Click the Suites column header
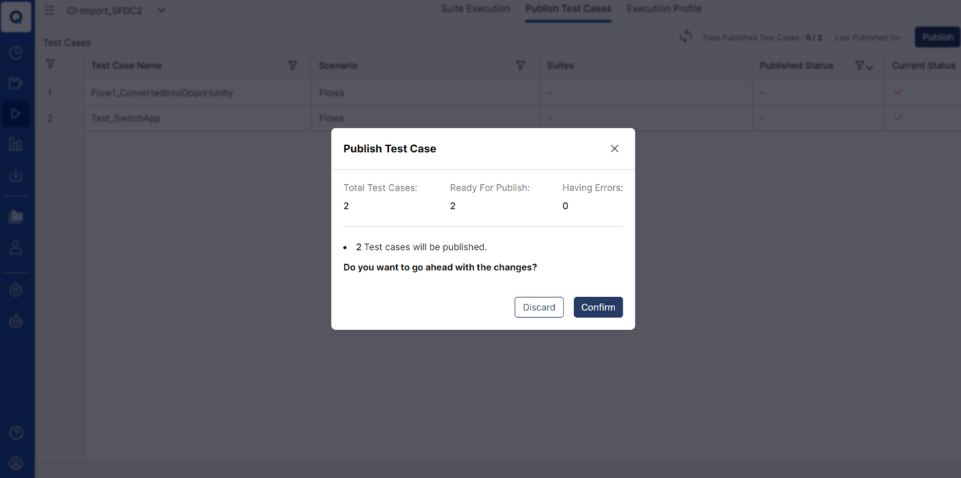This screenshot has width=961, height=478. [x=560, y=66]
